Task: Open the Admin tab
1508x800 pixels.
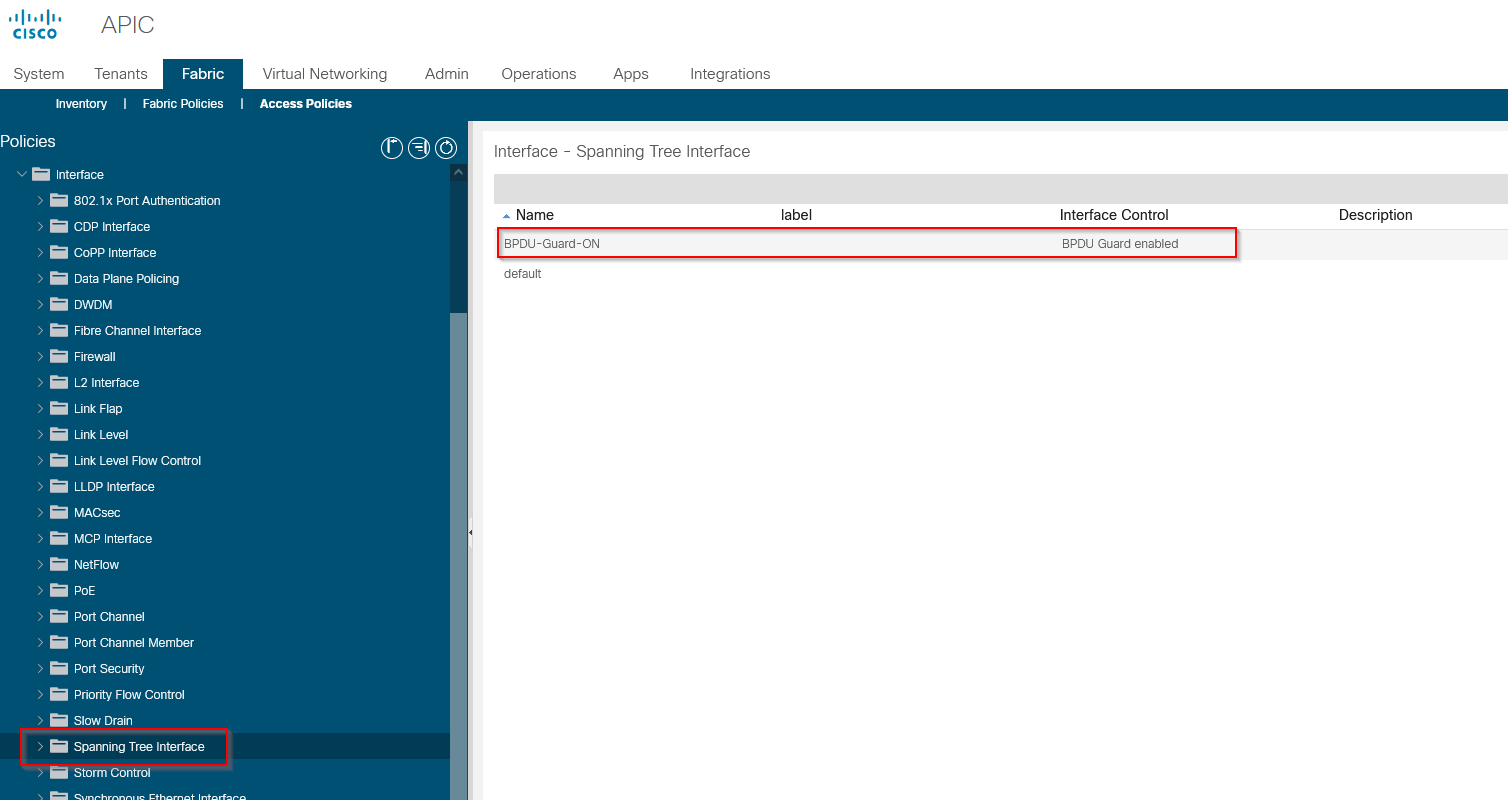Action: pyautogui.click(x=446, y=74)
